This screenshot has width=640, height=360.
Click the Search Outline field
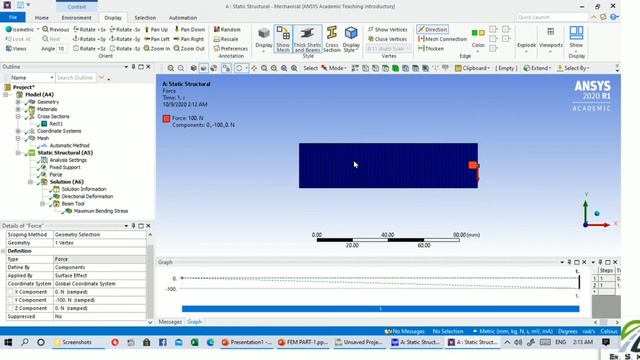point(76,78)
